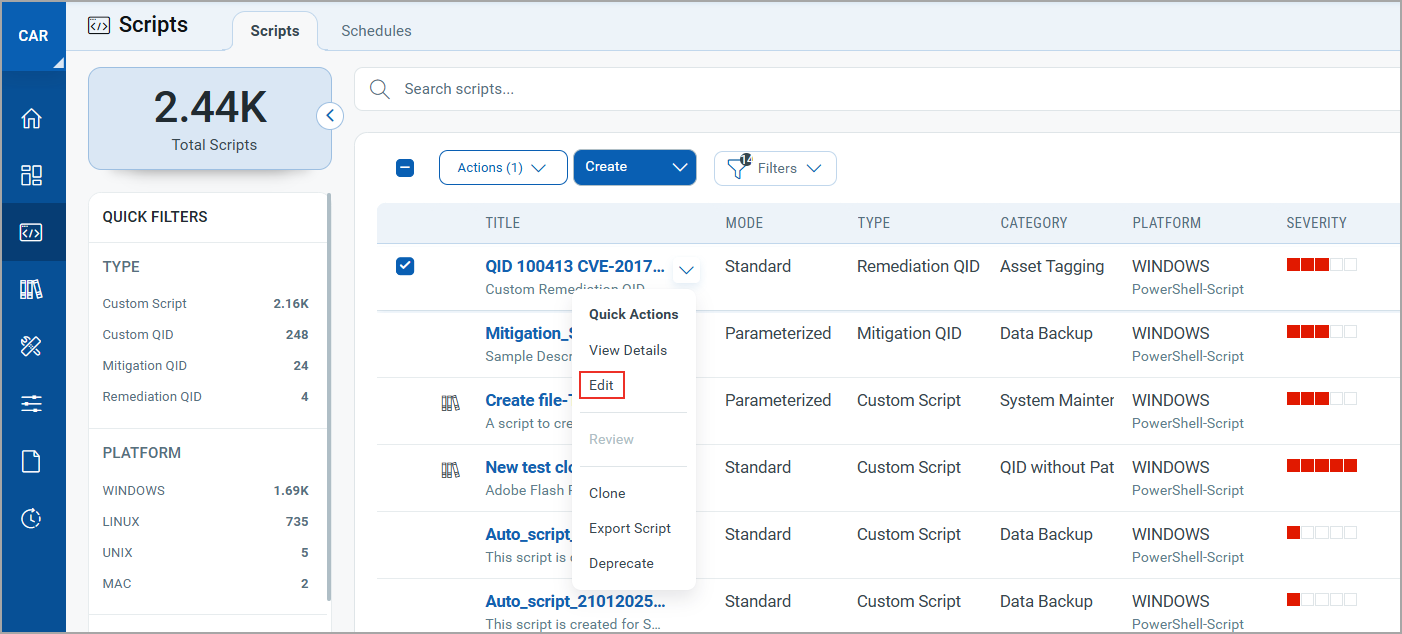Open the Auto_script_21012025 script link
Screen dimensions: 1402x634
click(575, 601)
